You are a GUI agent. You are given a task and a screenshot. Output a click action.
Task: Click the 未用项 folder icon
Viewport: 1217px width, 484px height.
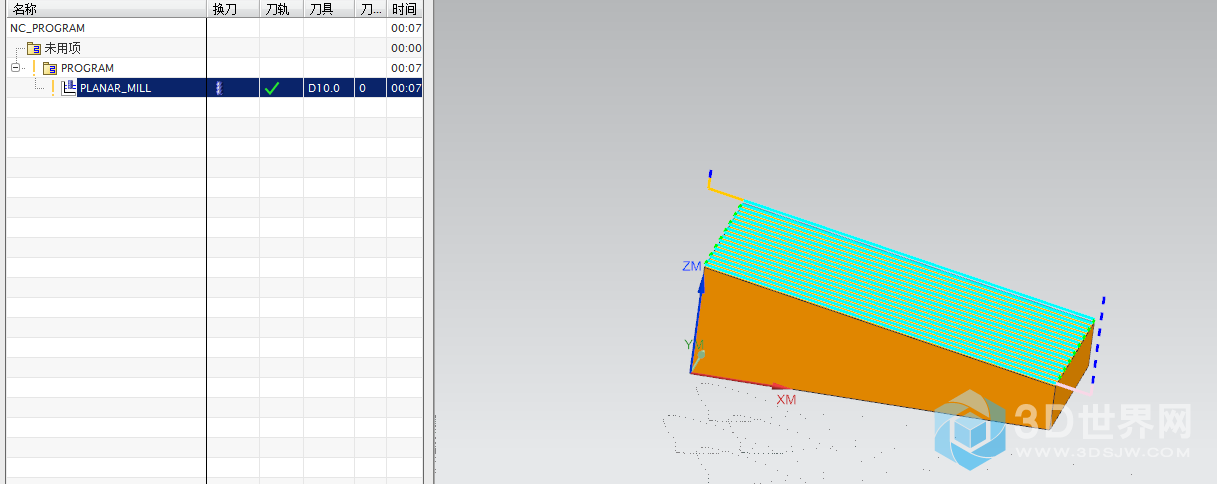(34, 48)
